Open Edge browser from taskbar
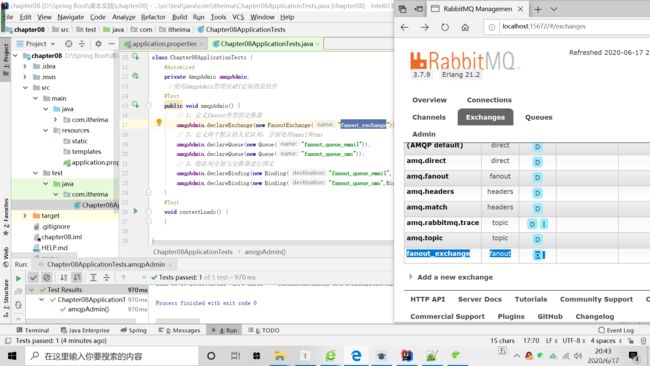650x366 pixels. pyautogui.click(x=356, y=356)
